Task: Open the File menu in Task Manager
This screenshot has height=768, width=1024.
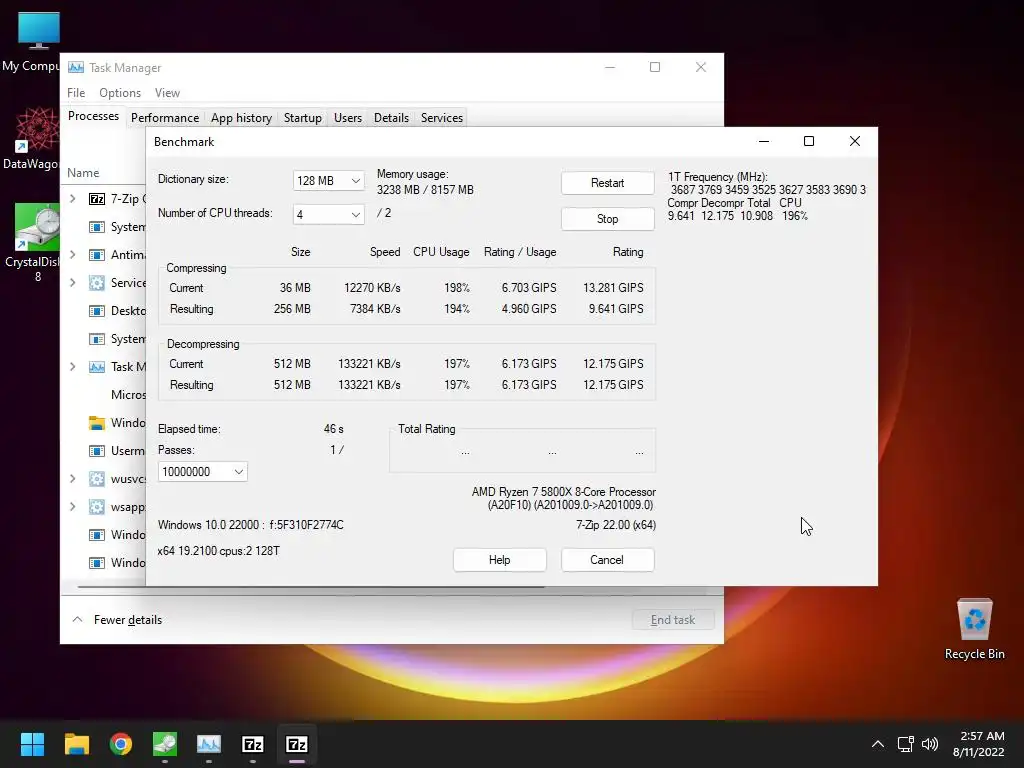Action: tap(76, 93)
